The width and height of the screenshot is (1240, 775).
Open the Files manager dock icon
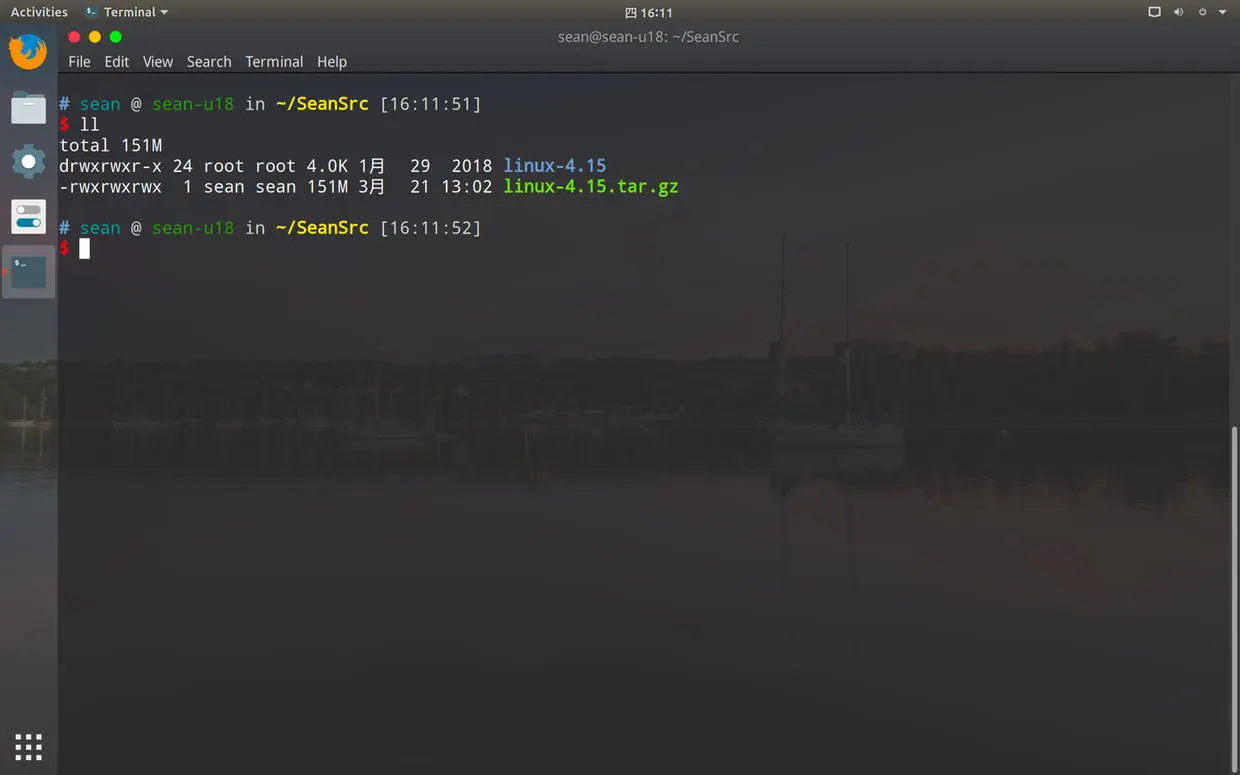click(28, 107)
